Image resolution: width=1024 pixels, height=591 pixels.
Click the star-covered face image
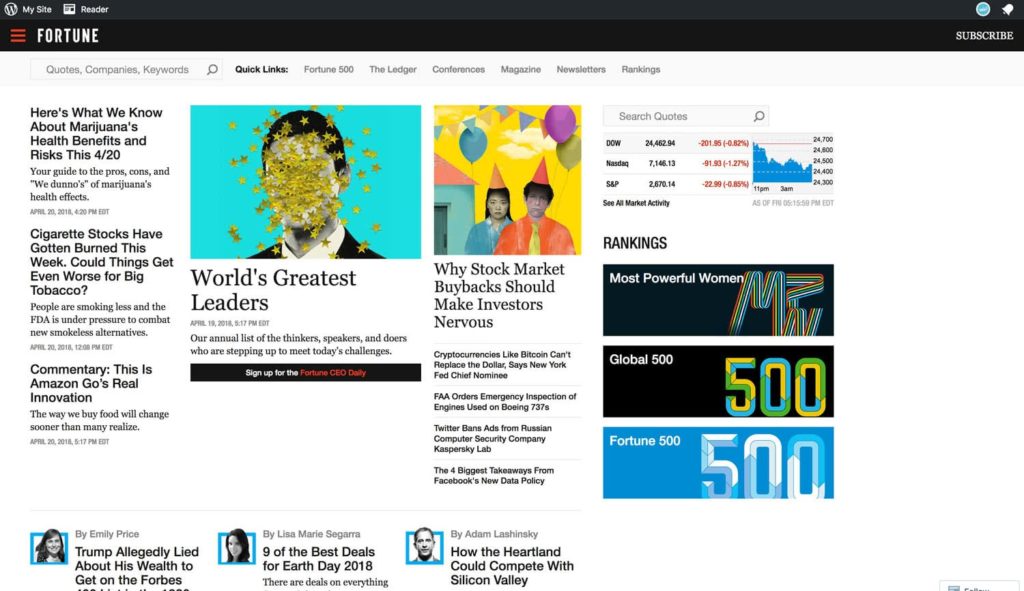[x=306, y=182]
